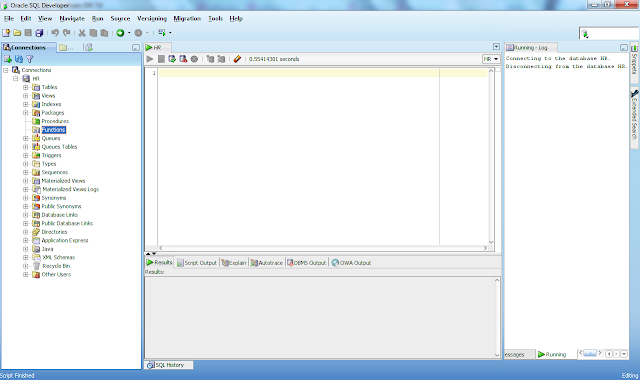Click the New Connection green plus icon

pos(7,59)
